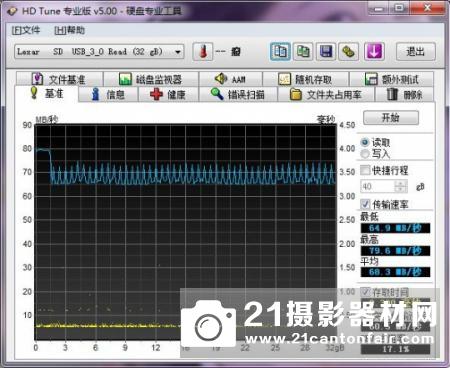Open the 健康 health tab
This screenshot has width=450, height=368.
pos(168,95)
